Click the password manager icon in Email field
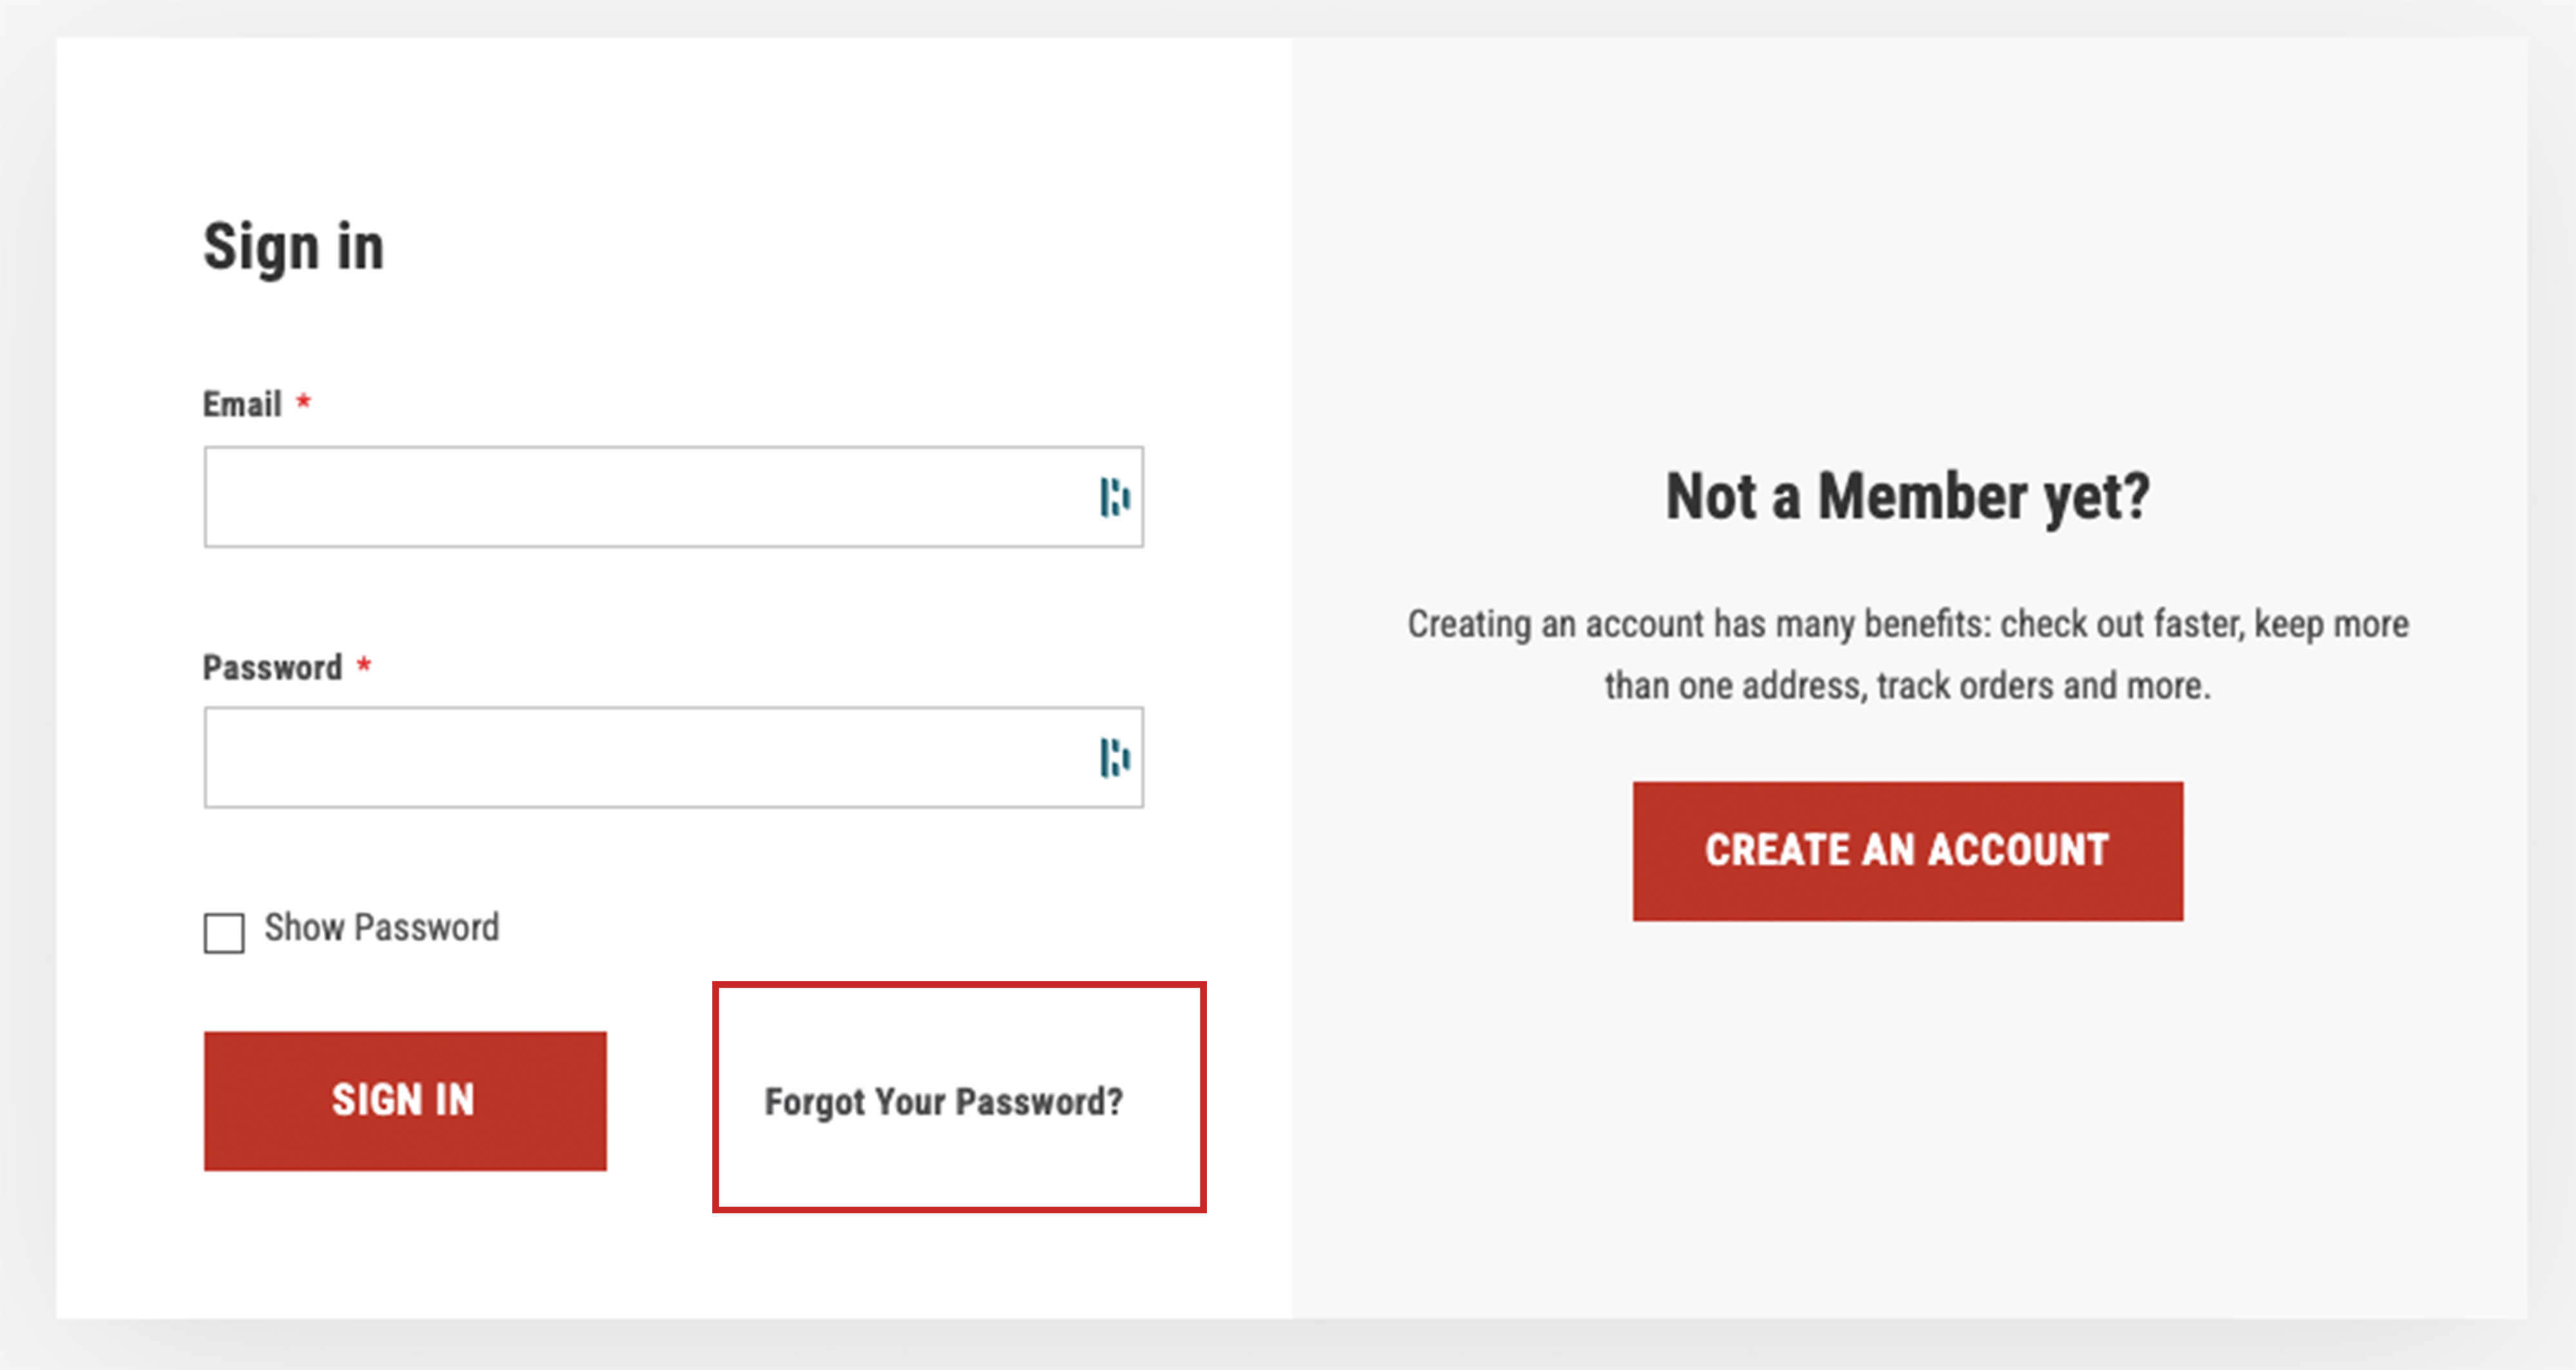2576x1370 pixels. (x=1114, y=497)
